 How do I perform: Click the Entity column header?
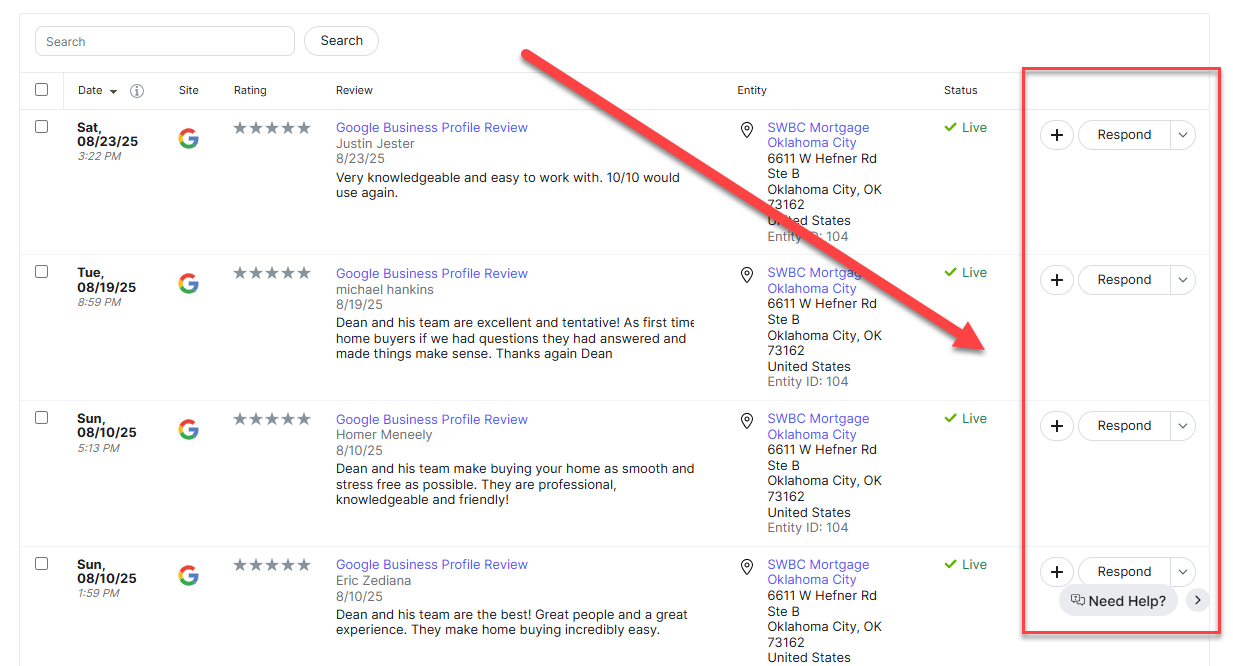coord(752,90)
